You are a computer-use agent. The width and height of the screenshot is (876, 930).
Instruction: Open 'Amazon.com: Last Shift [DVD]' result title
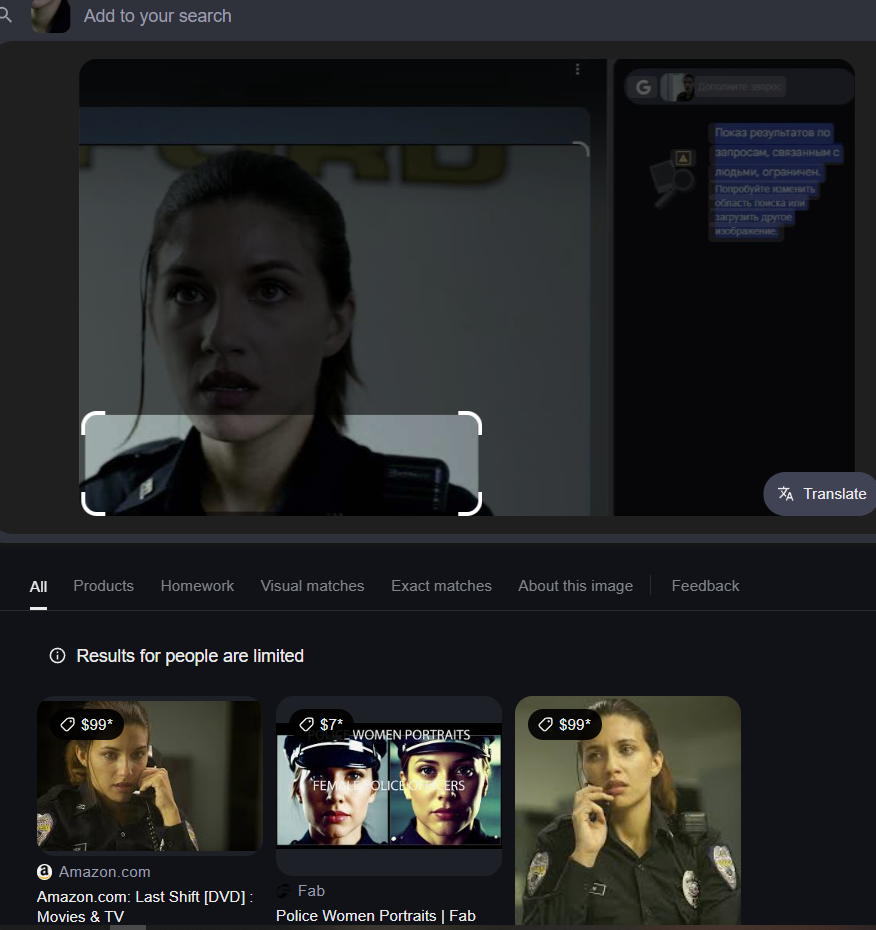coord(145,906)
